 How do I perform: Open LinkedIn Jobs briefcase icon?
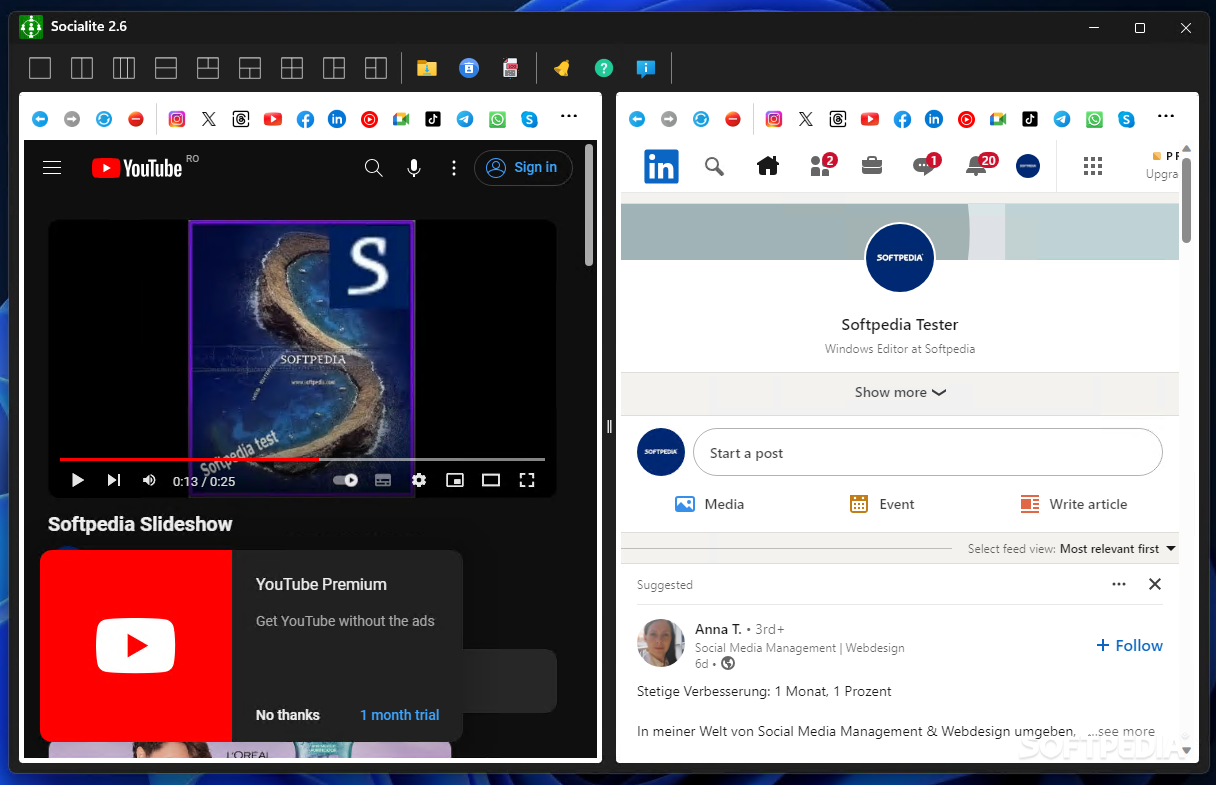click(872, 166)
